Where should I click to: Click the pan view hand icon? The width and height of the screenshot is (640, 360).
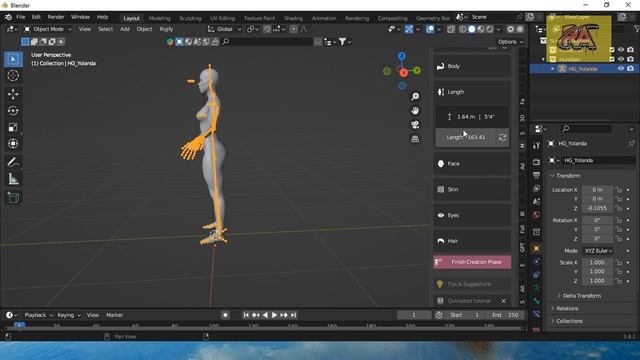pyautogui.click(x=415, y=111)
